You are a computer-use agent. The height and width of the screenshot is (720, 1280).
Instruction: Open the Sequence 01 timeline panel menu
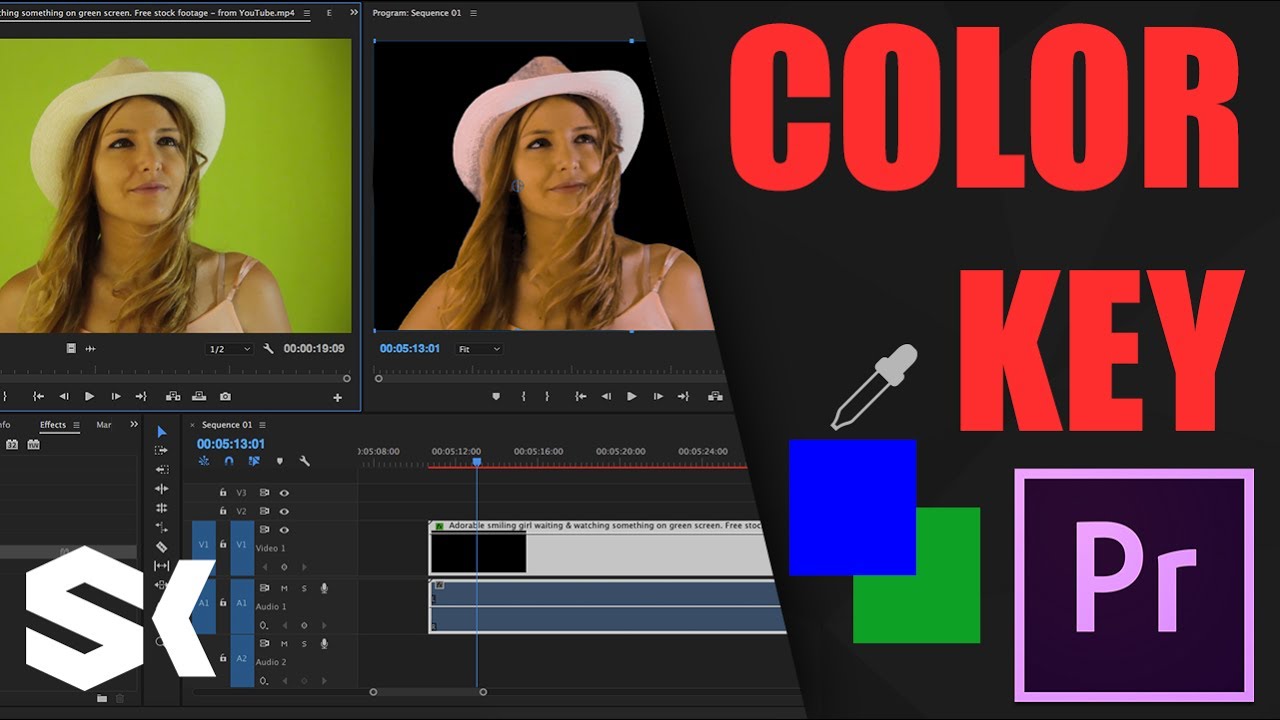coord(262,425)
